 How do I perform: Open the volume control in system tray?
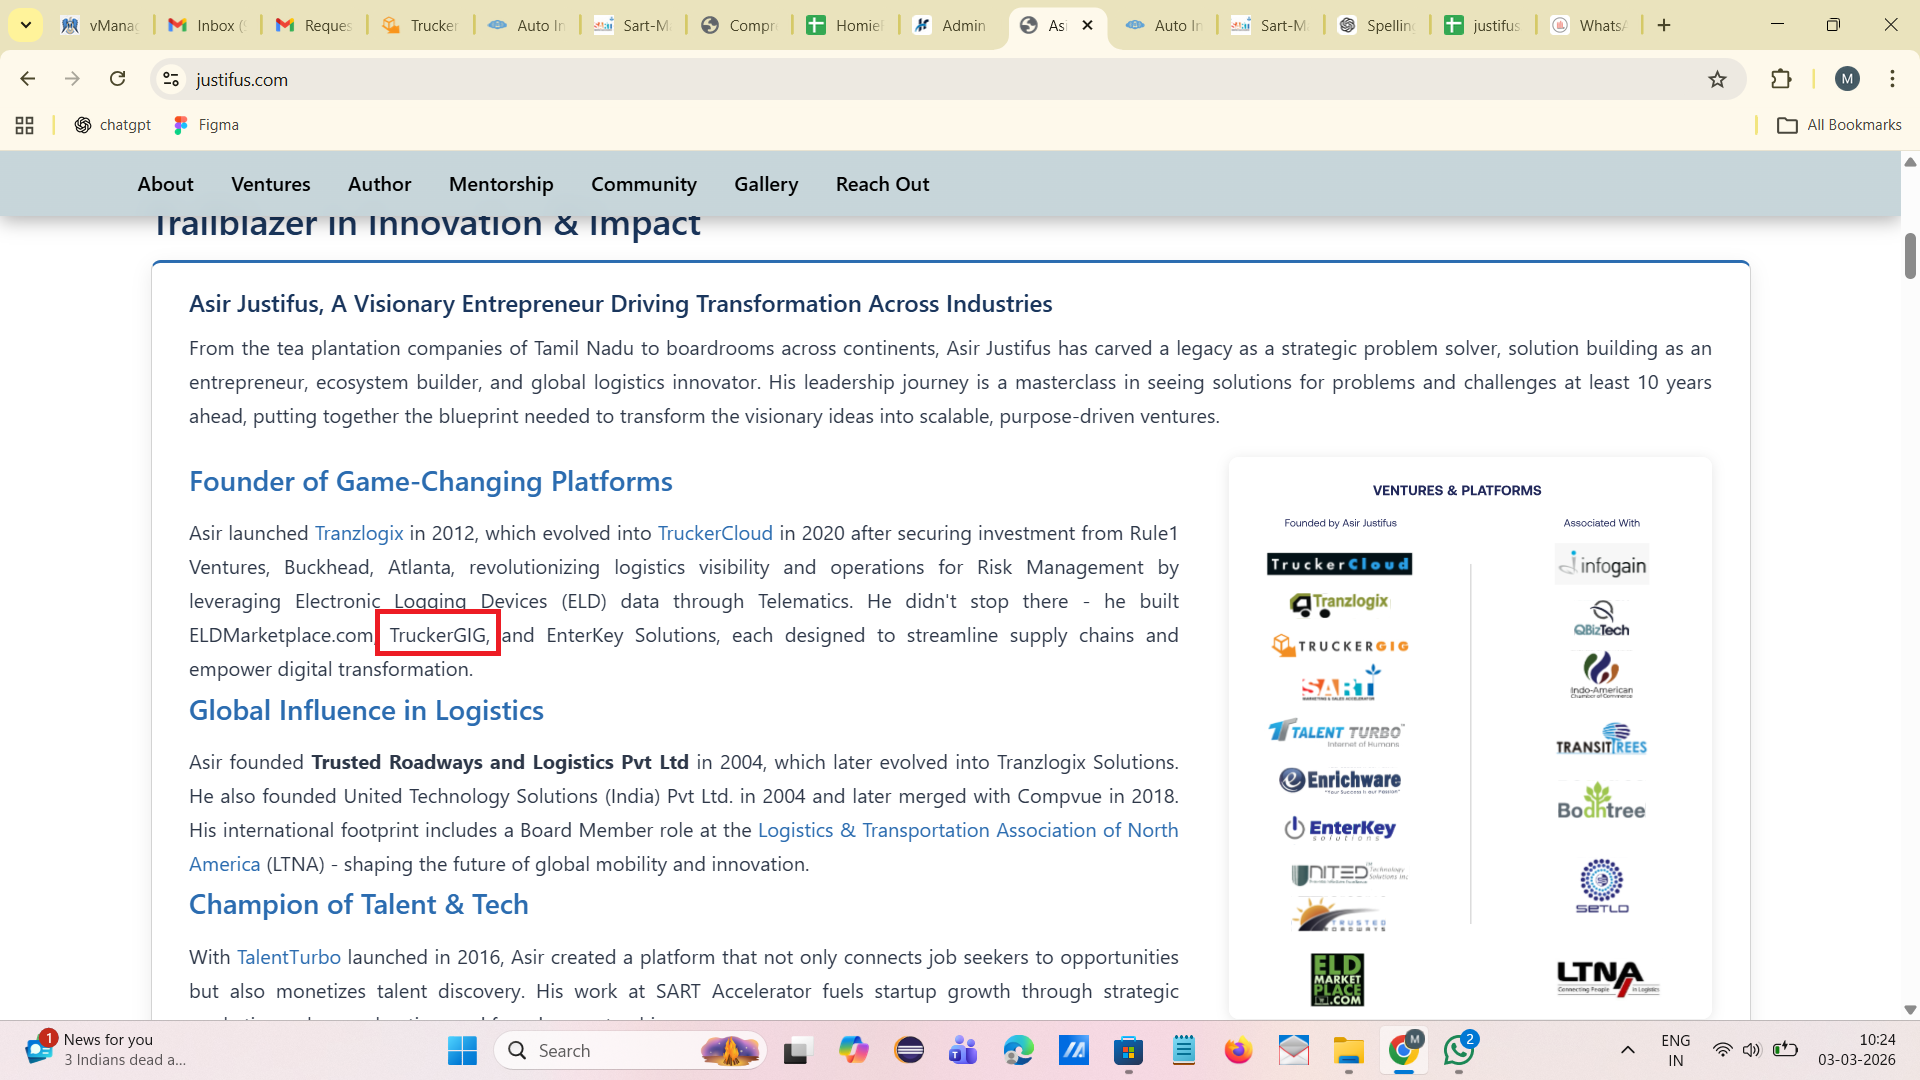(x=1751, y=1050)
